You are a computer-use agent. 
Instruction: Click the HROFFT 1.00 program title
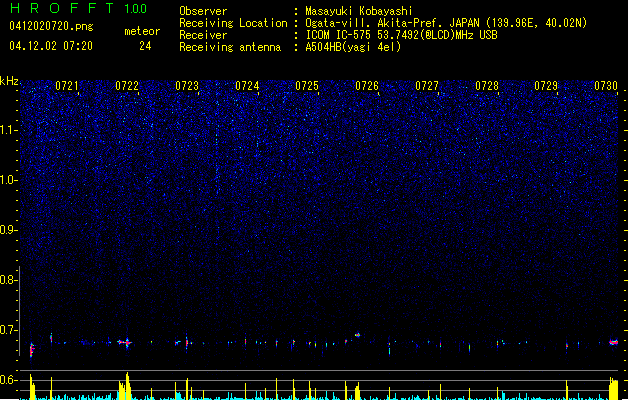coord(79,8)
